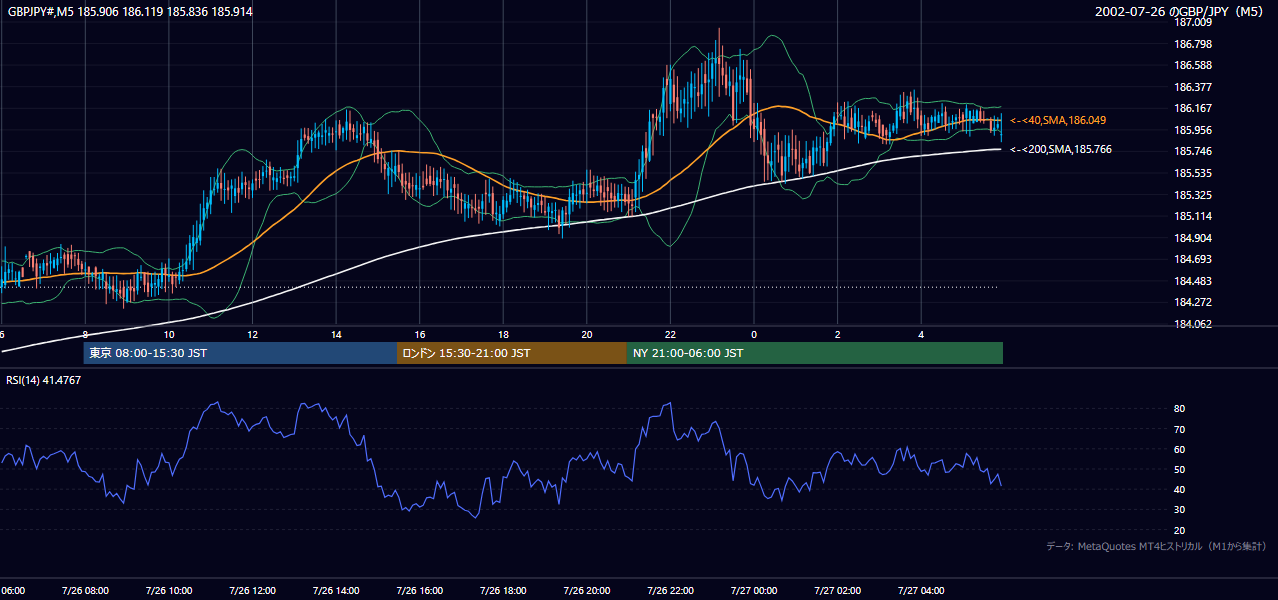Viewport: 1278px width, 600px height.
Task: Click the 7/26 18:00 bottom time label
Action: (x=503, y=591)
